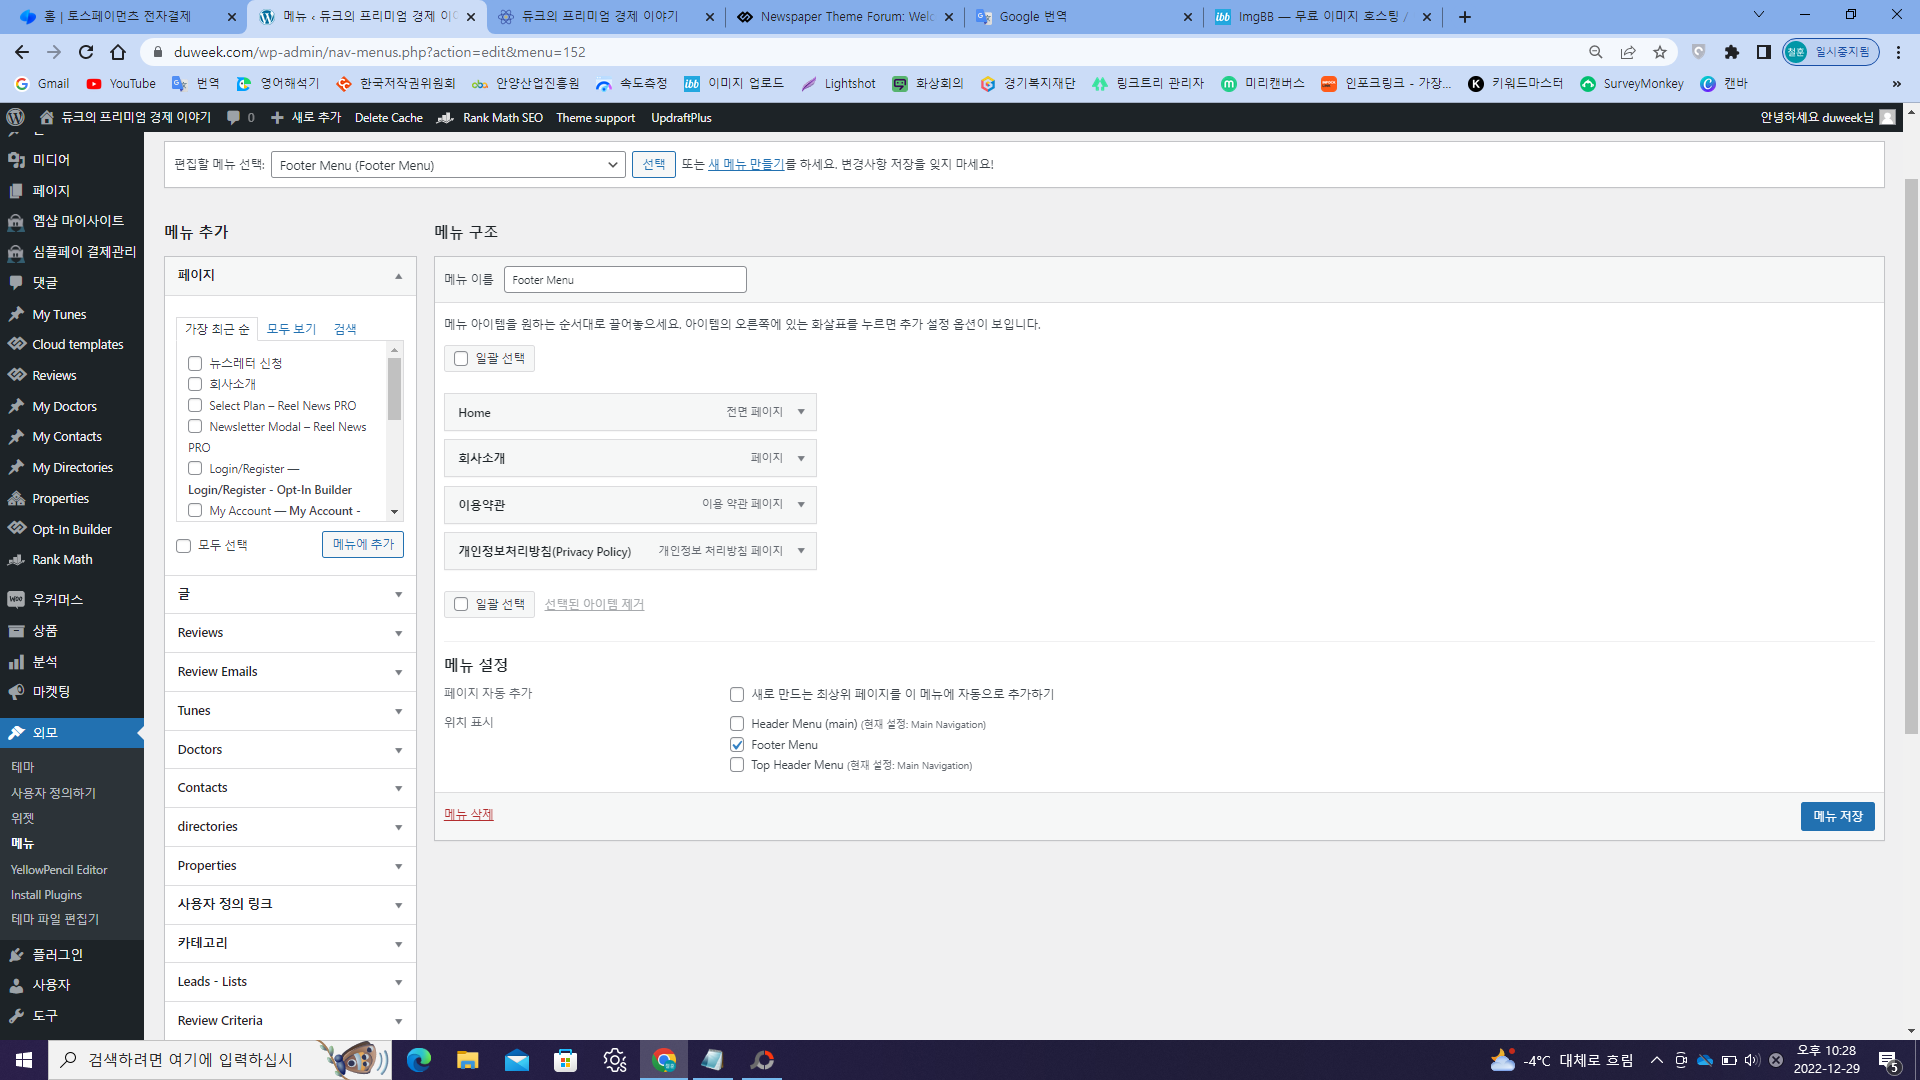Open the Mail app from taskbar

[x=517, y=1060]
